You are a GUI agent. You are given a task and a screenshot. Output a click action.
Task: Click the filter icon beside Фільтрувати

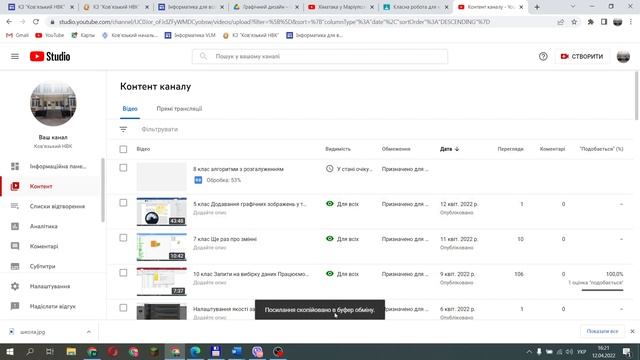(123, 129)
